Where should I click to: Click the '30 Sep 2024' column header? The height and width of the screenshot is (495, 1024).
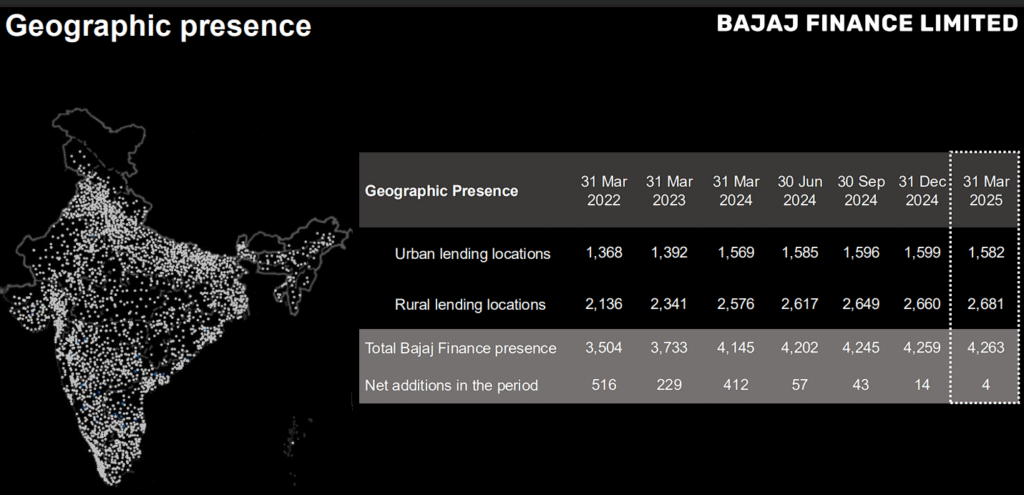tap(861, 191)
